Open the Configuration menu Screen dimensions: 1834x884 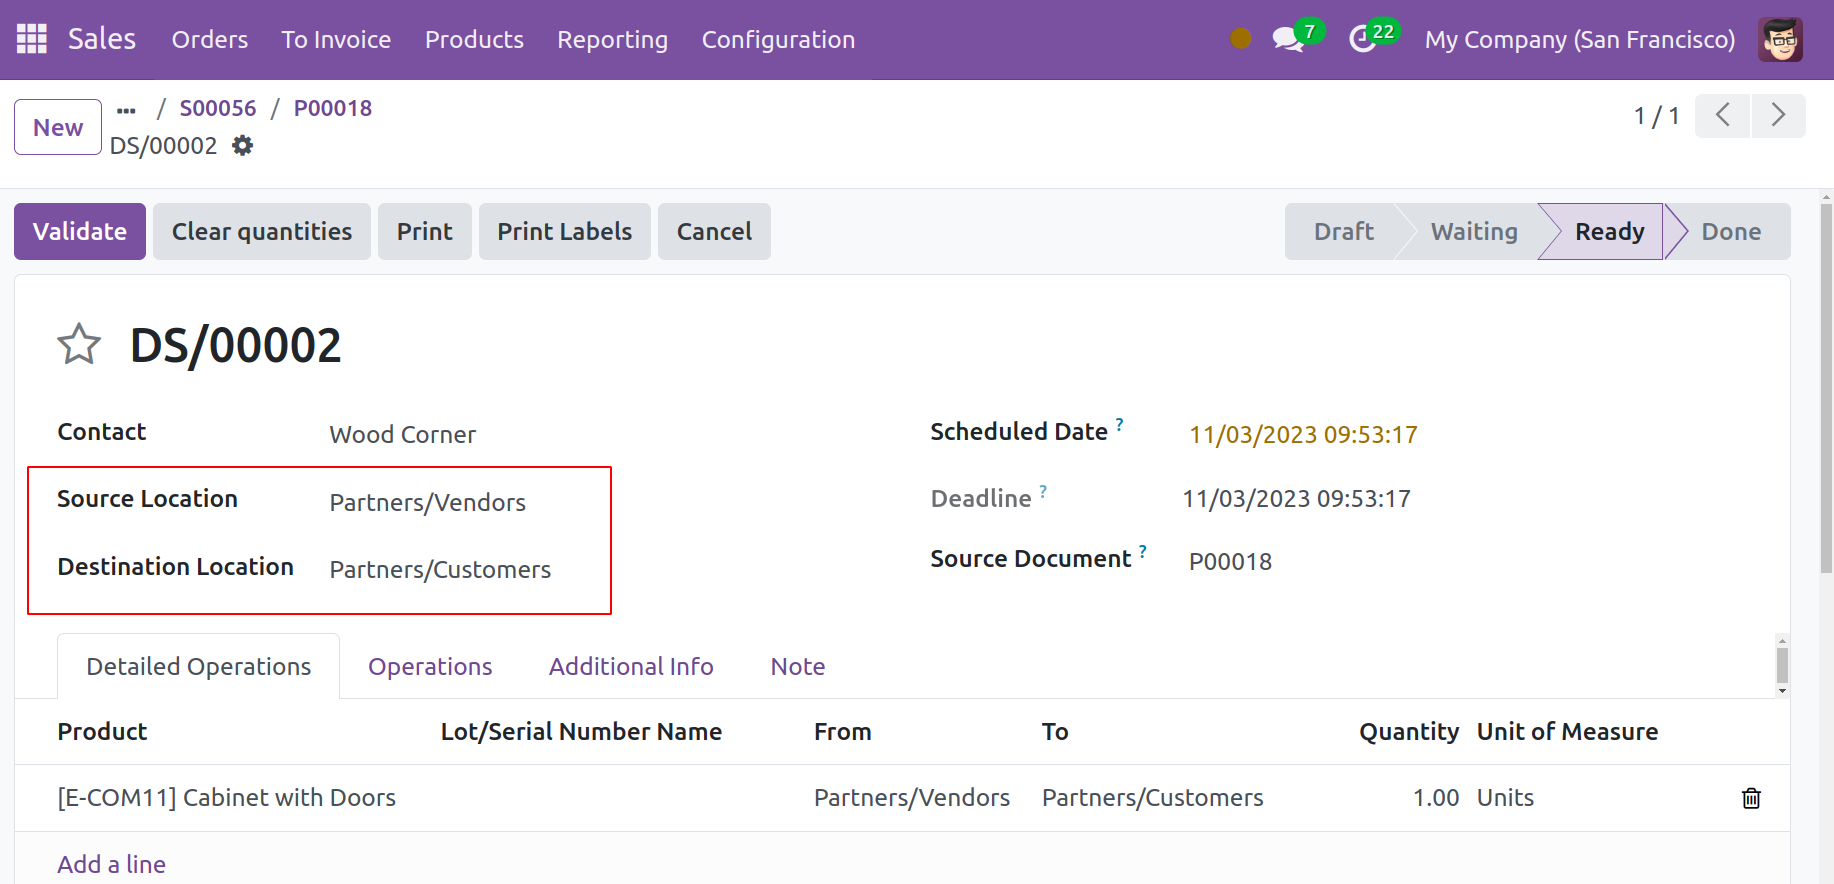778,40
